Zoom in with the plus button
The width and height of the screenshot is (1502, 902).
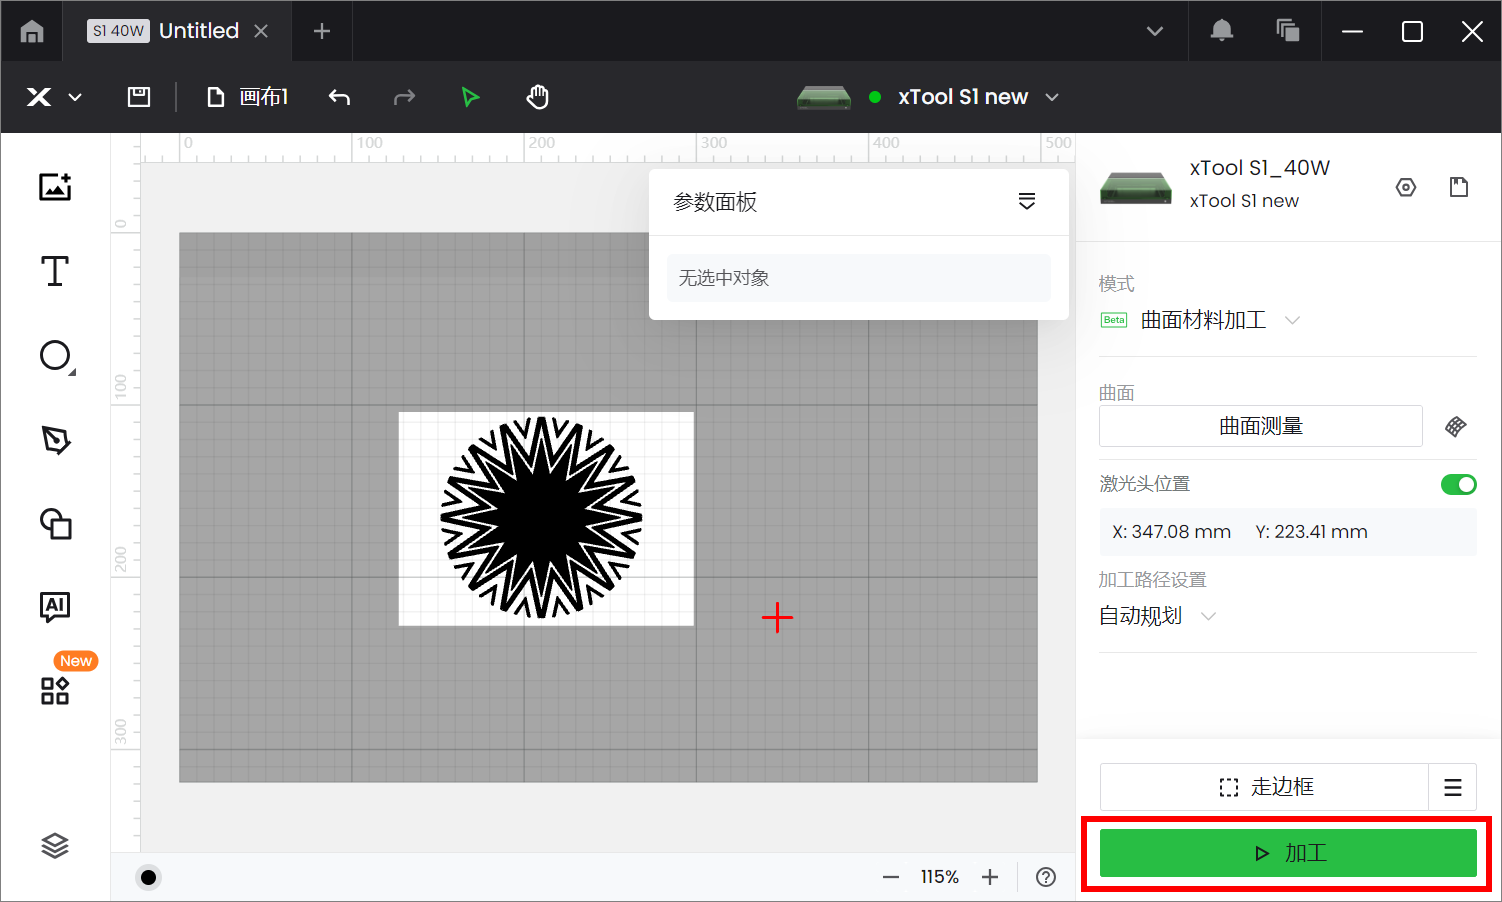[x=990, y=877]
